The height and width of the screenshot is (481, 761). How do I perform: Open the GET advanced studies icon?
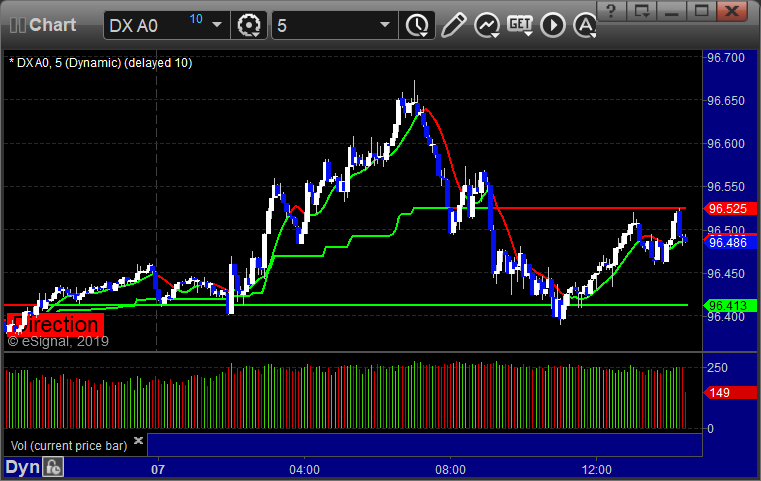[520, 25]
